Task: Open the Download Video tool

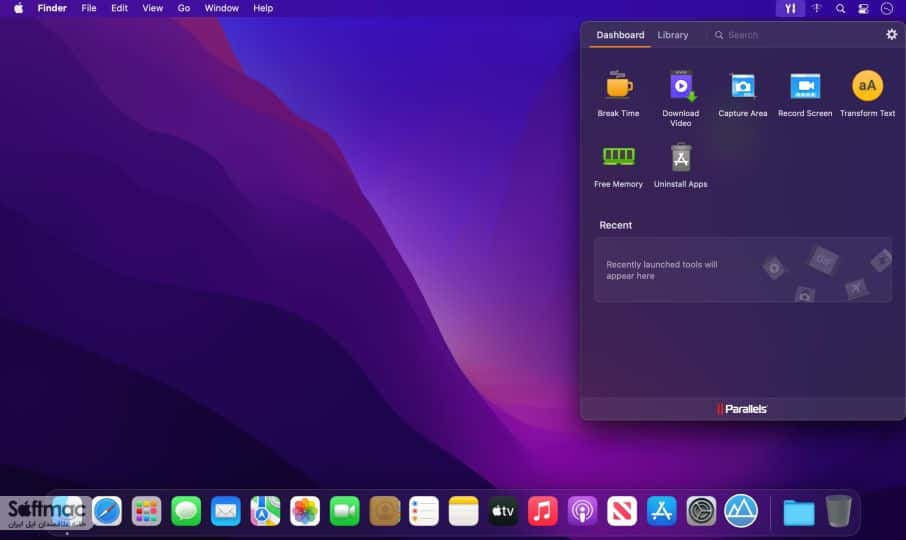Action: [x=681, y=99]
